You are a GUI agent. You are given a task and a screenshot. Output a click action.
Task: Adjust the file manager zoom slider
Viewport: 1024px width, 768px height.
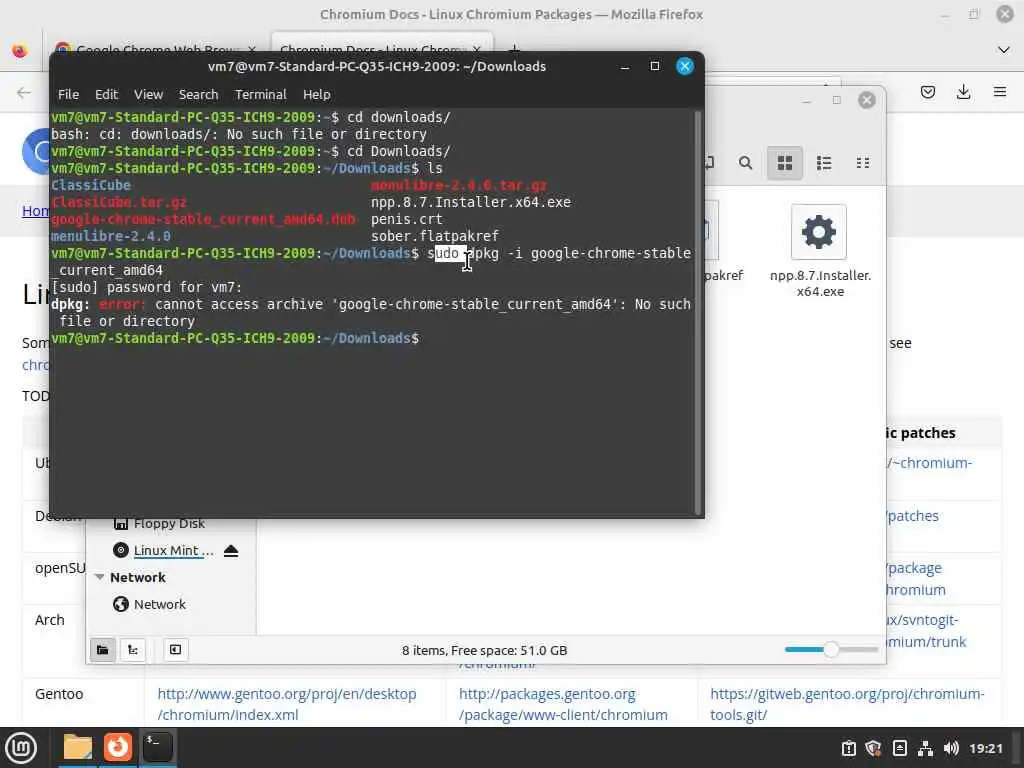831,650
